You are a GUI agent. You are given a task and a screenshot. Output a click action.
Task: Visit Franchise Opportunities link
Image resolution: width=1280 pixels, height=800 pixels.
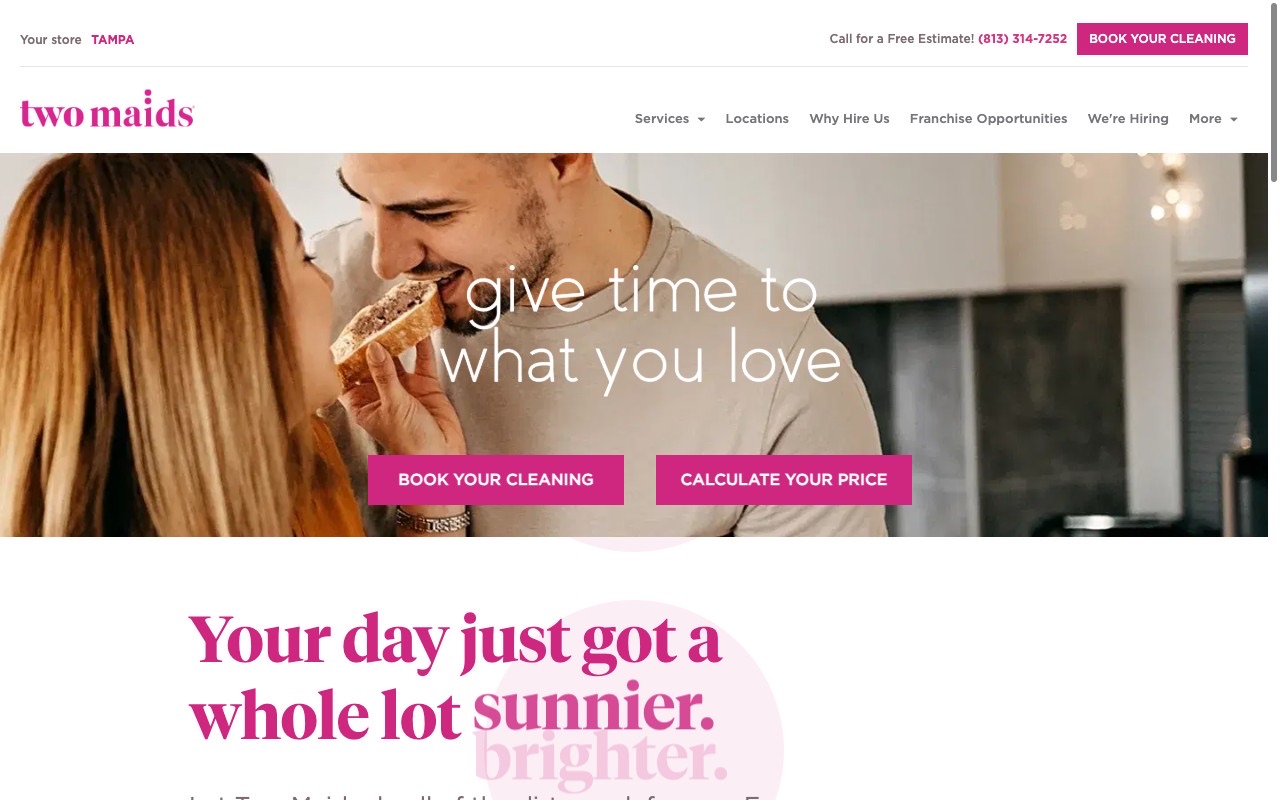pos(988,118)
